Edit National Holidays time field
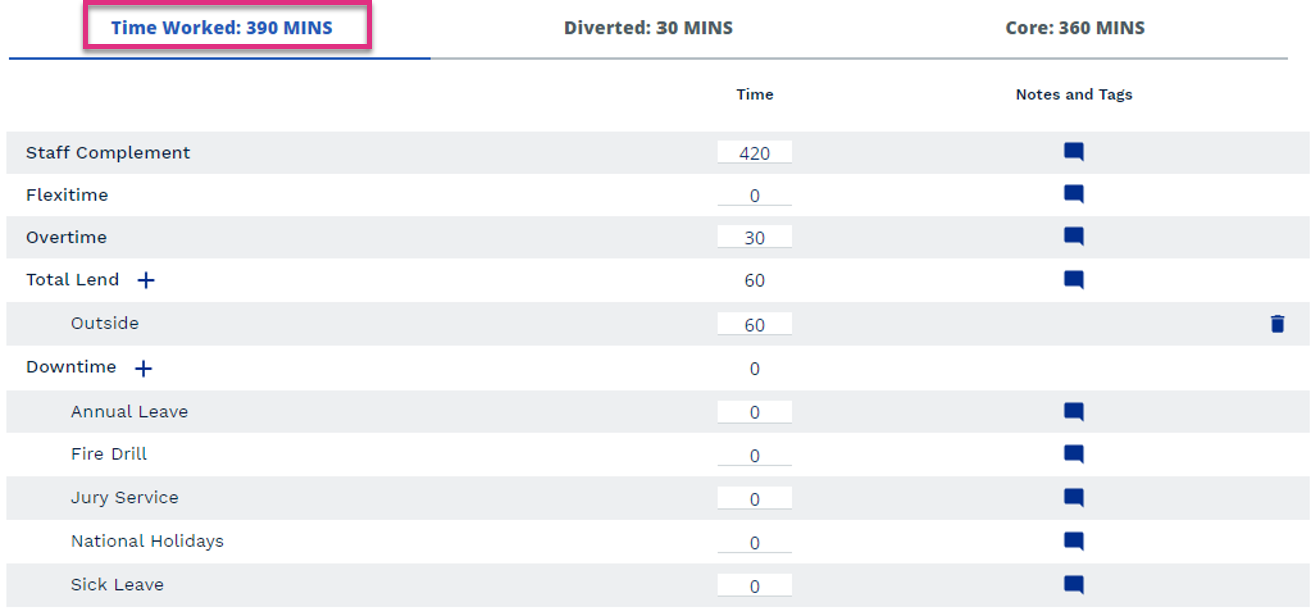The height and width of the screenshot is (614, 1315). tap(754, 542)
